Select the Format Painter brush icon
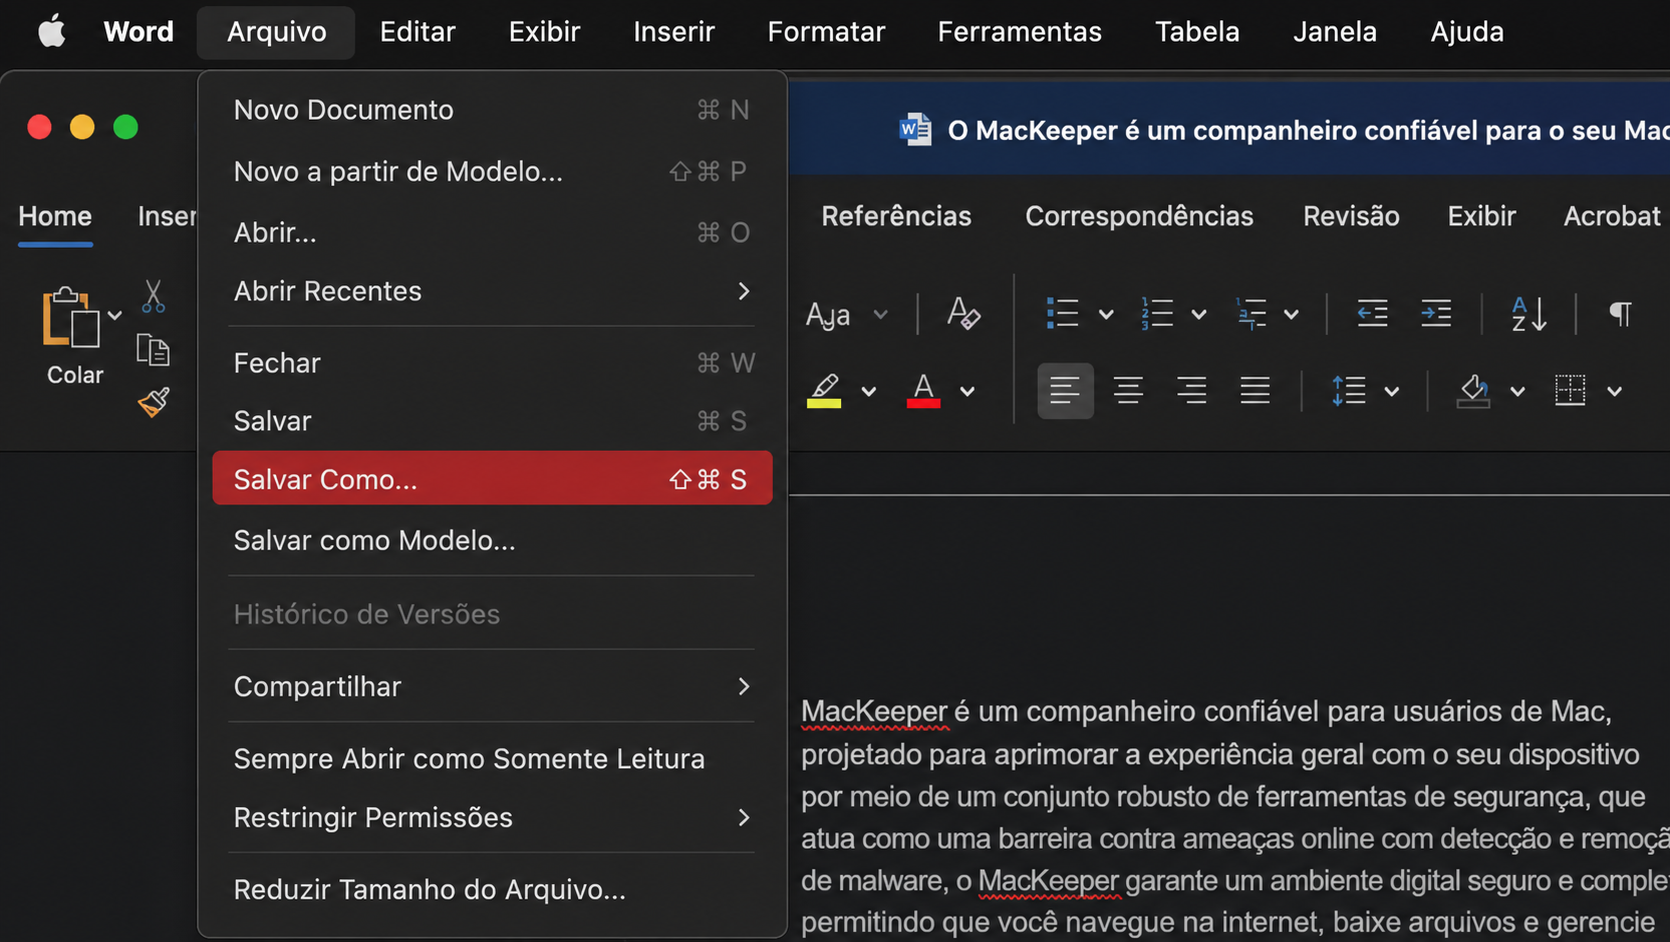This screenshot has height=942, width=1670. (153, 402)
